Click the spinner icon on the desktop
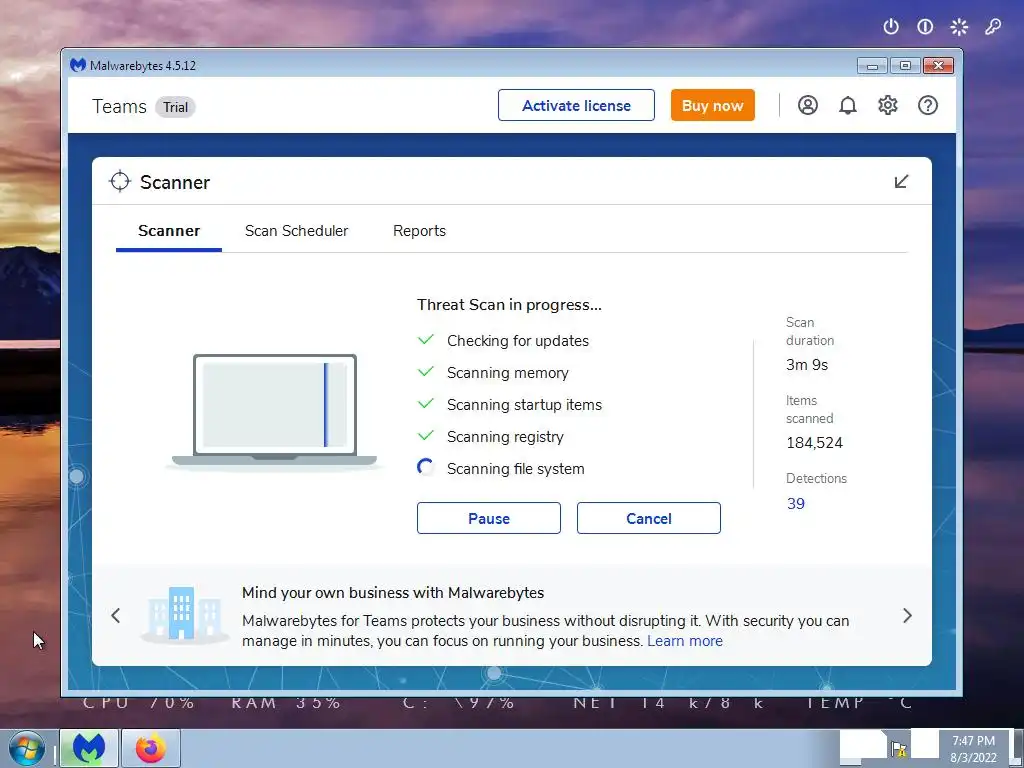The width and height of the screenshot is (1024, 768). pyautogui.click(x=959, y=27)
